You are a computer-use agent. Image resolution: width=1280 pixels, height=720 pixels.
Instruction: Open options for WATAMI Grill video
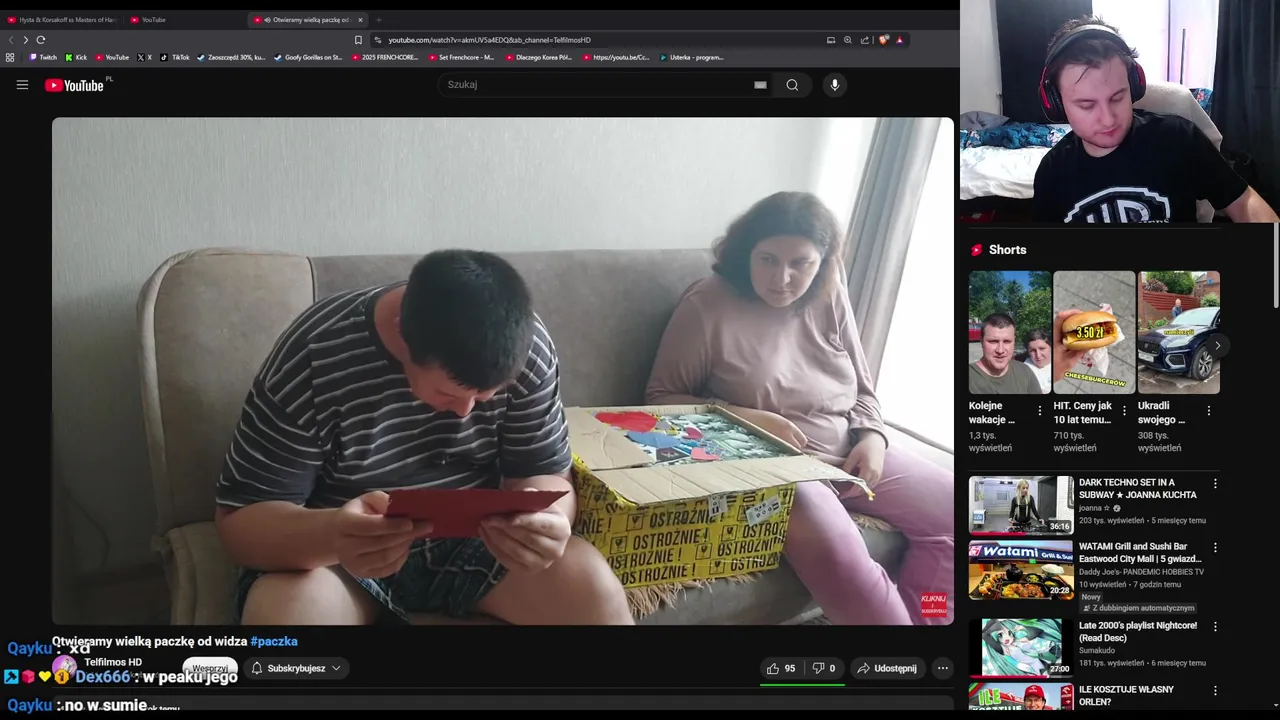pyautogui.click(x=1215, y=548)
